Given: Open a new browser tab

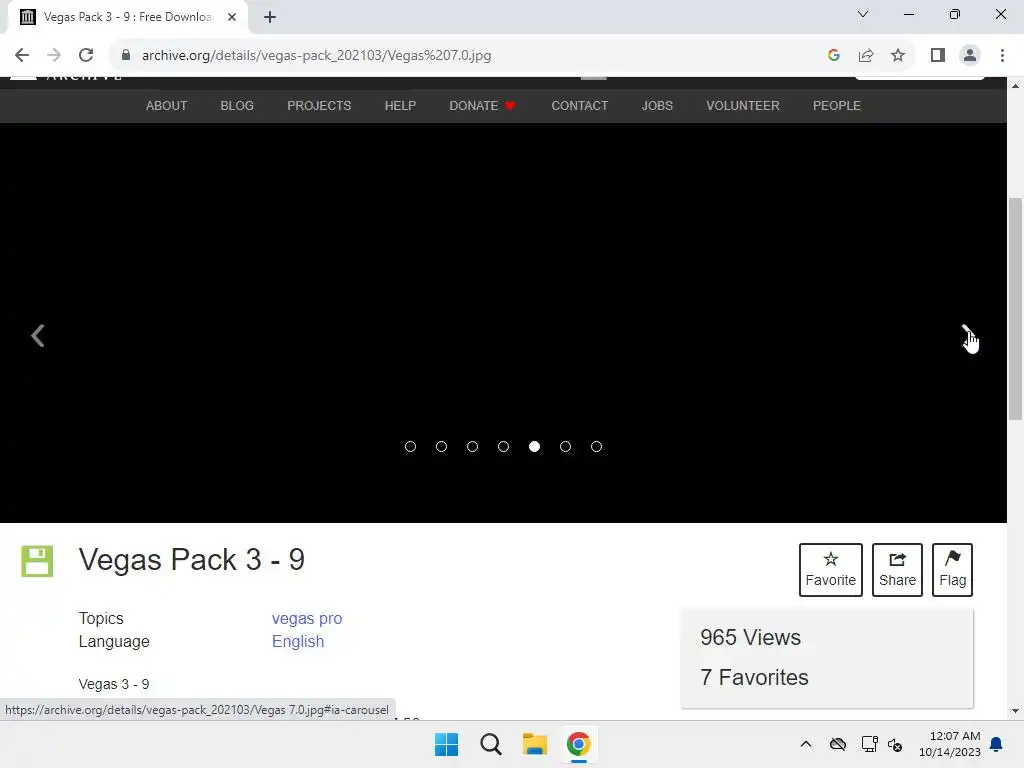Looking at the screenshot, I should coord(270,17).
